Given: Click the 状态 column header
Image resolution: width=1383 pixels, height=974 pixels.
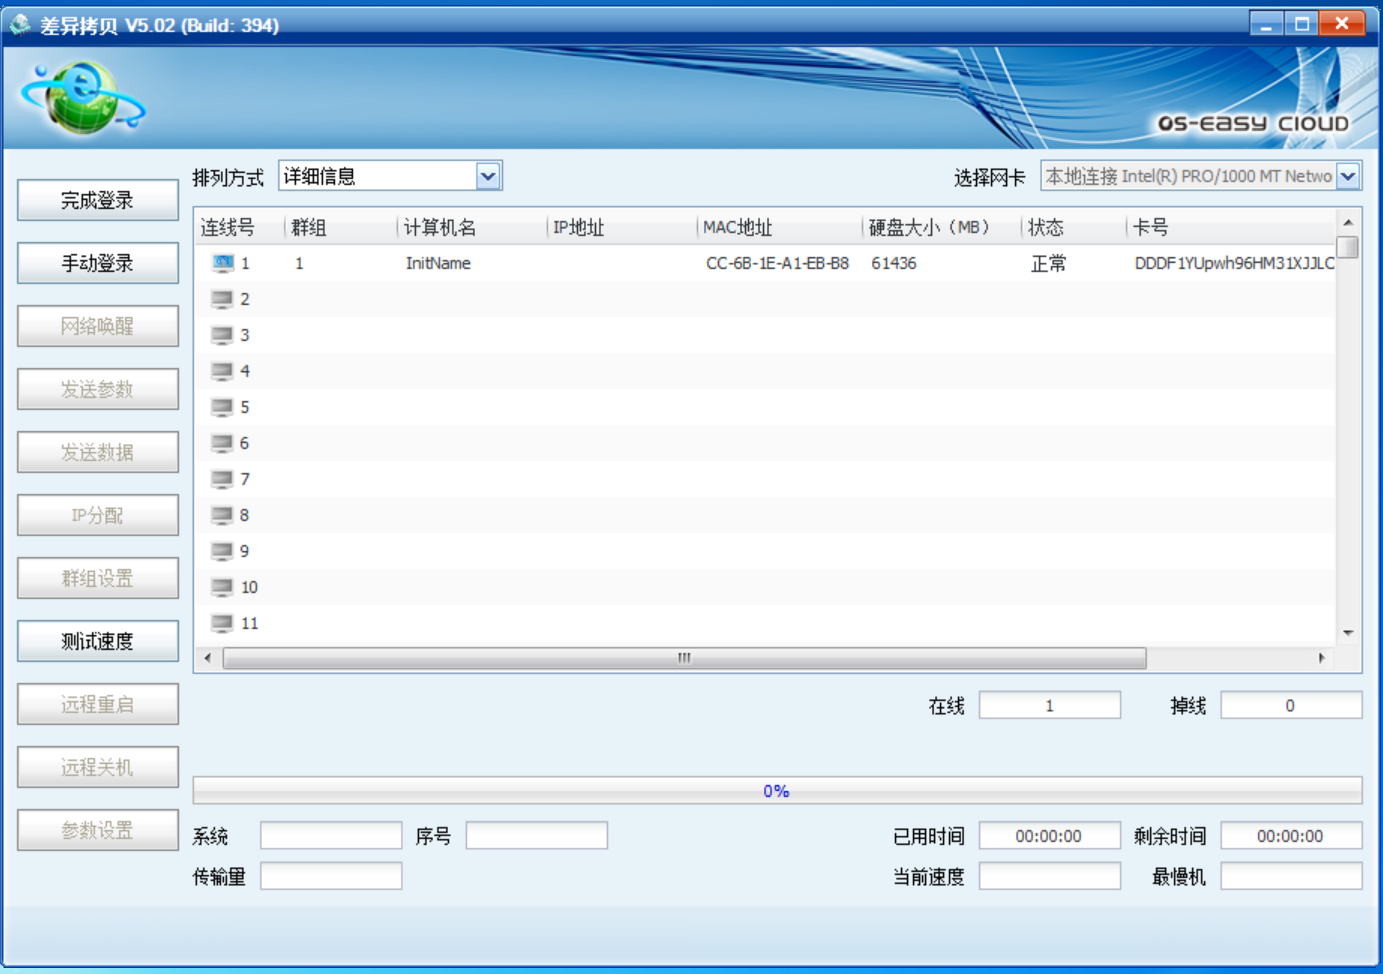Looking at the screenshot, I should tap(1046, 228).
